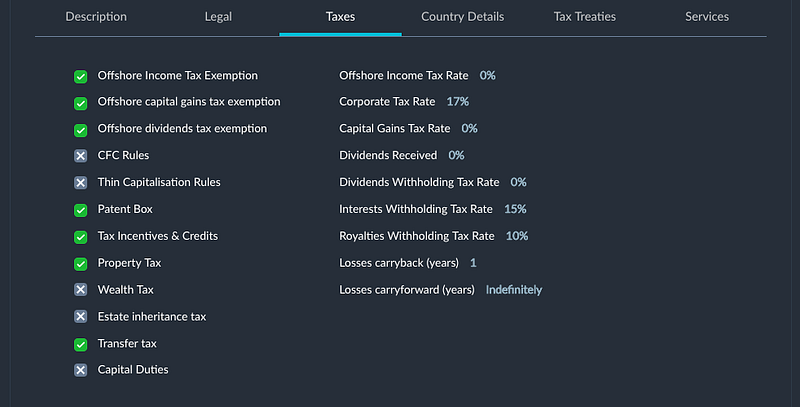Click green check icon beside Offshore Income Tax Exemption
800x407 pixels.
[x=81, y=77]
